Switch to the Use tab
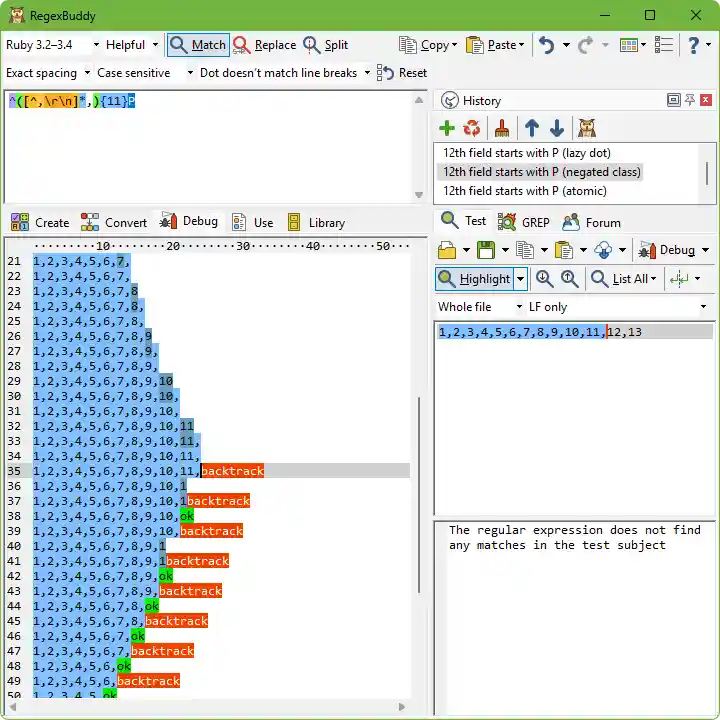Screen dimensions: 720x720 (x=253, y=223)
